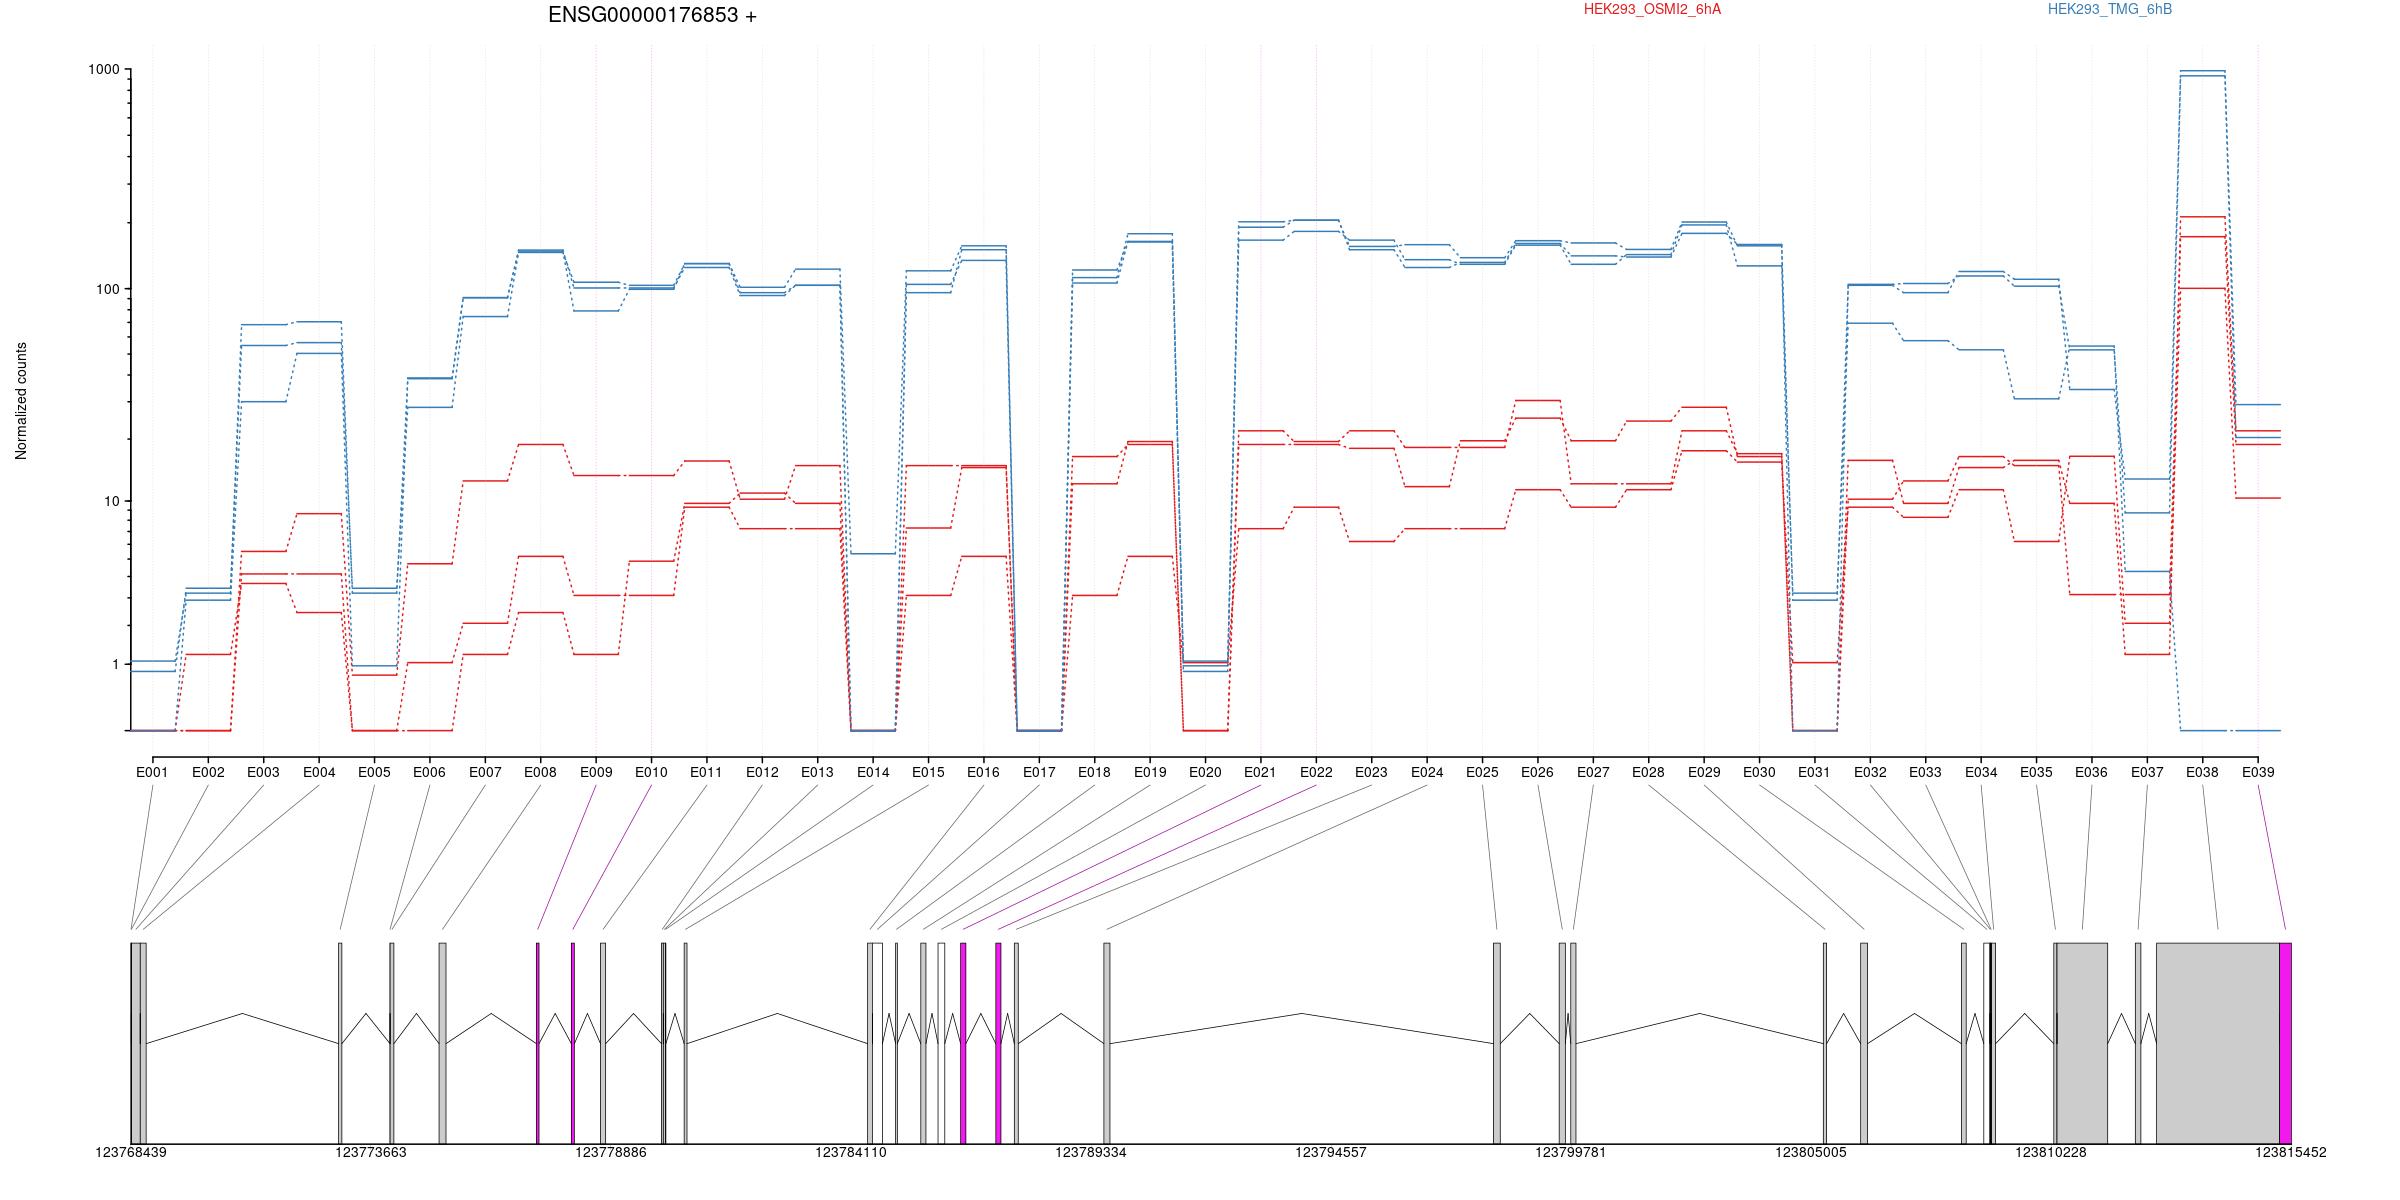Select exon label E028
Screen dimensions: 2400x1200
coord(1648,772)
